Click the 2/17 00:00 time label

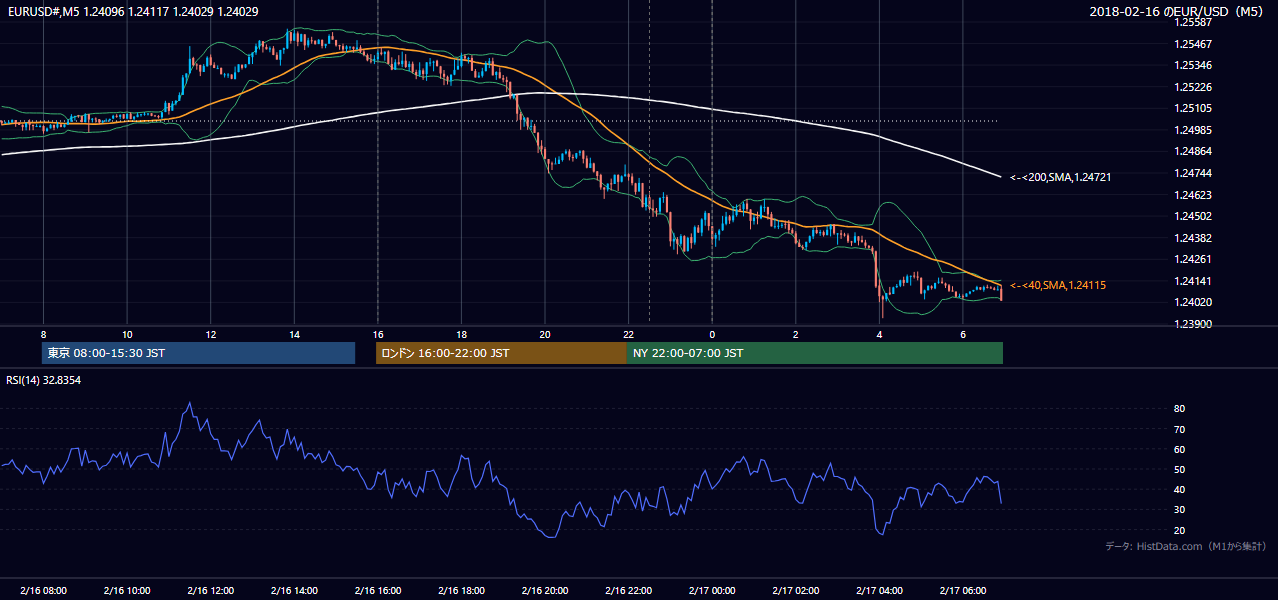(711, 591)
